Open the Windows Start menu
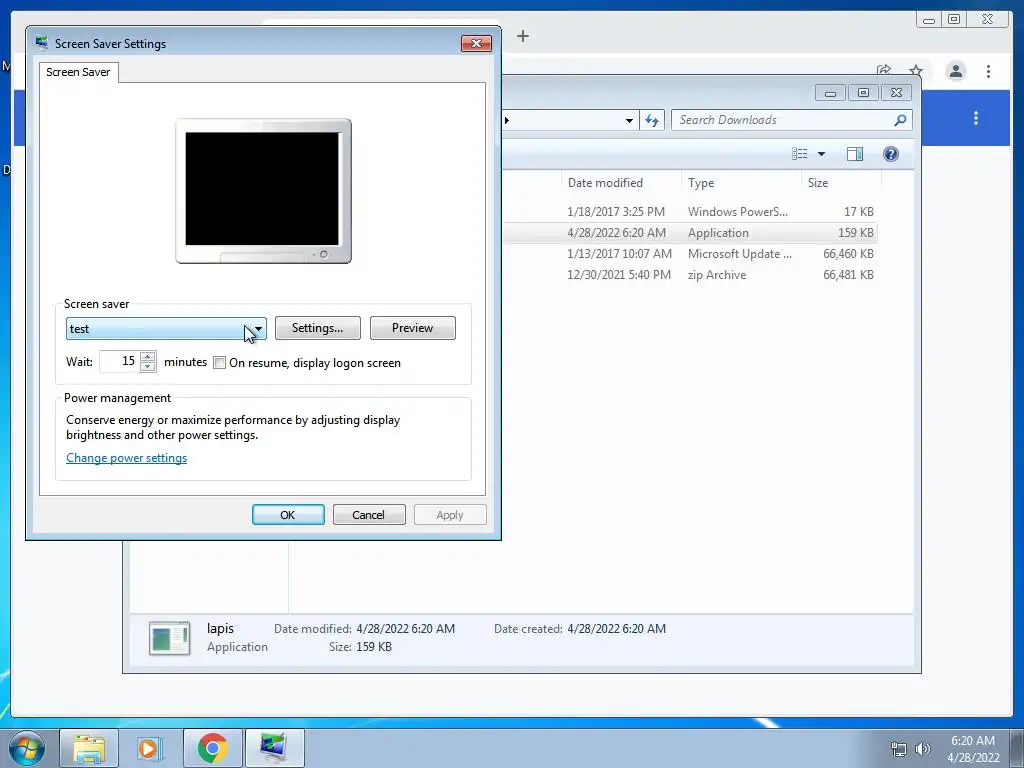This screenshot has height=768, width=1024. (x=27, y=748)
